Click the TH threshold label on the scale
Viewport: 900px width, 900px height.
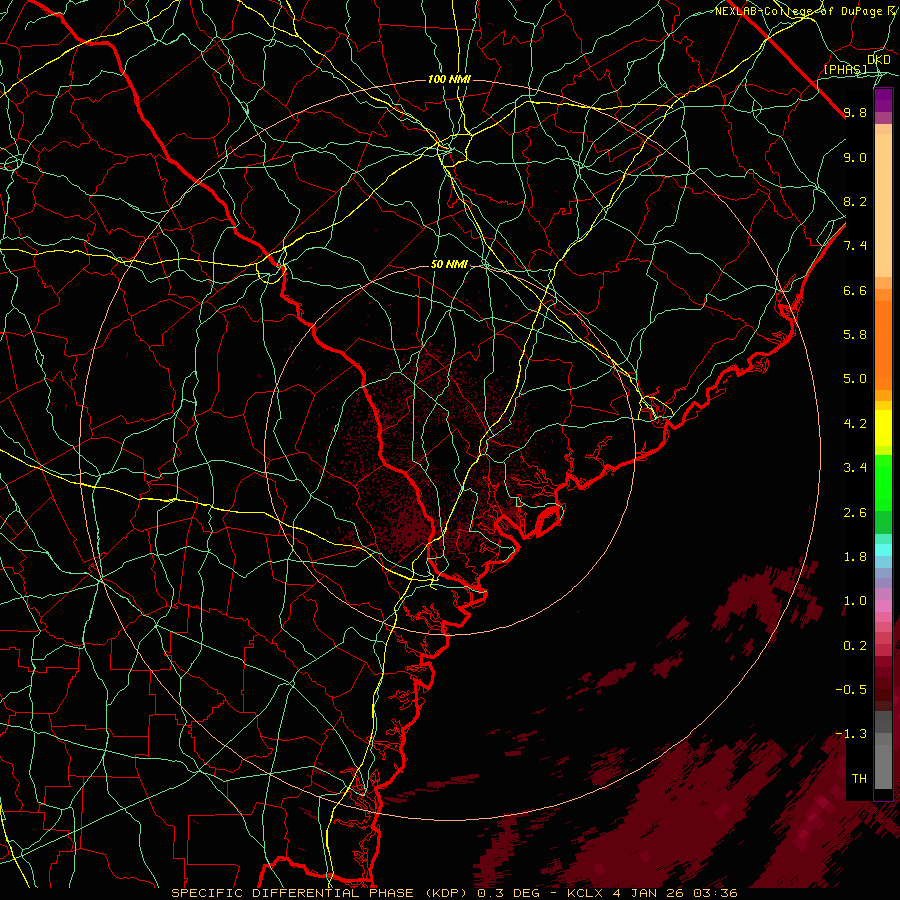click(x=859, y=779)
